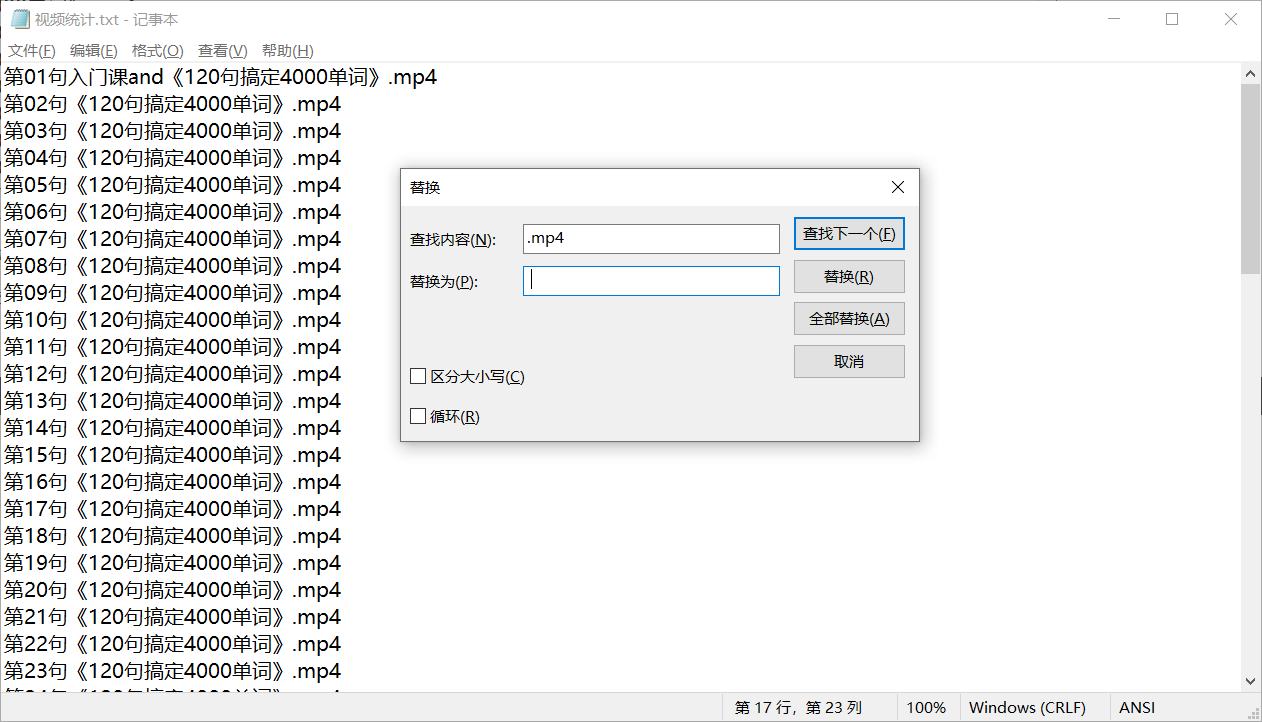Click the line starting with 第18句
The image size is (1262, 722).
click(x=172, y=536)
